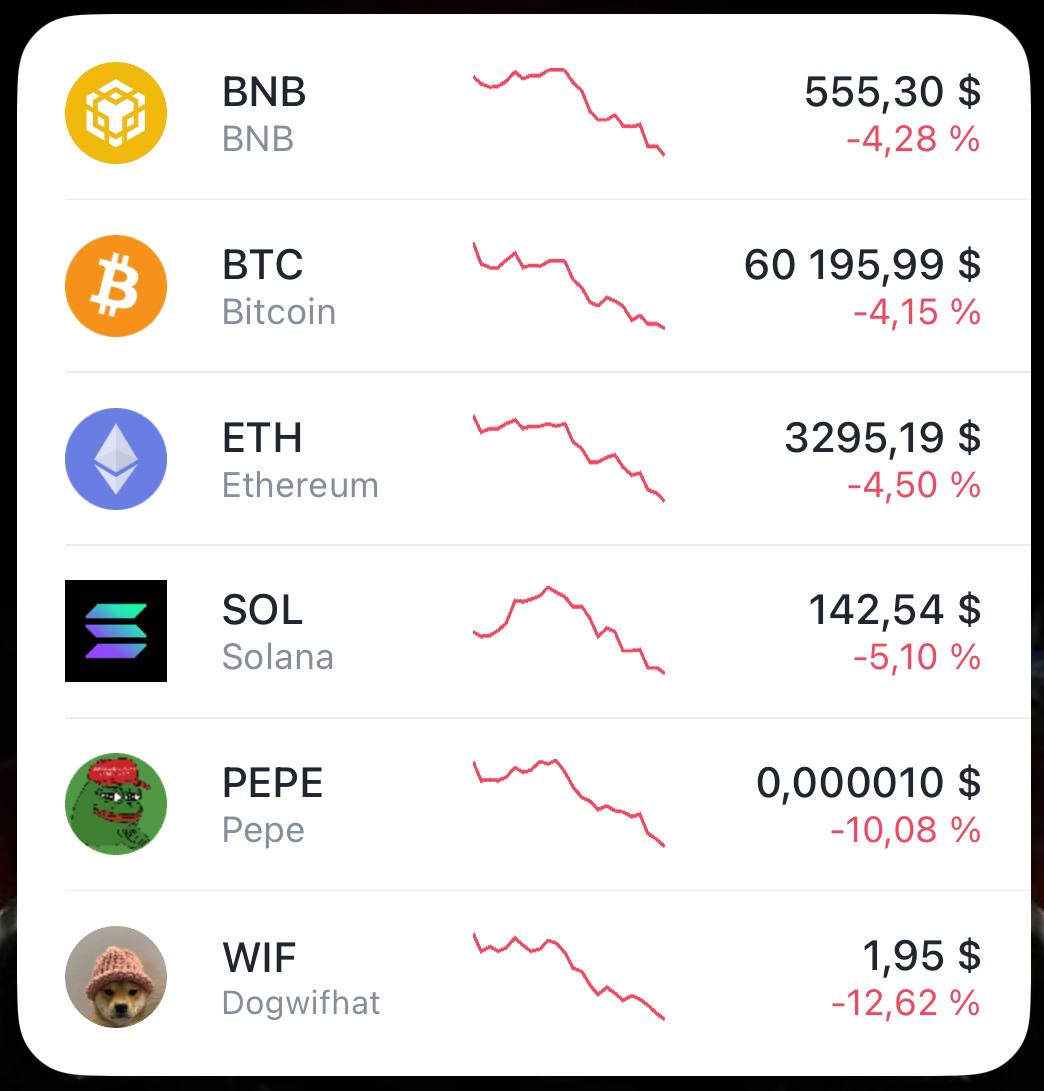Tap the 555,30 $ BNB price
The width and height of the screenshot is (1044, 1091).
[x=892, y=93]
